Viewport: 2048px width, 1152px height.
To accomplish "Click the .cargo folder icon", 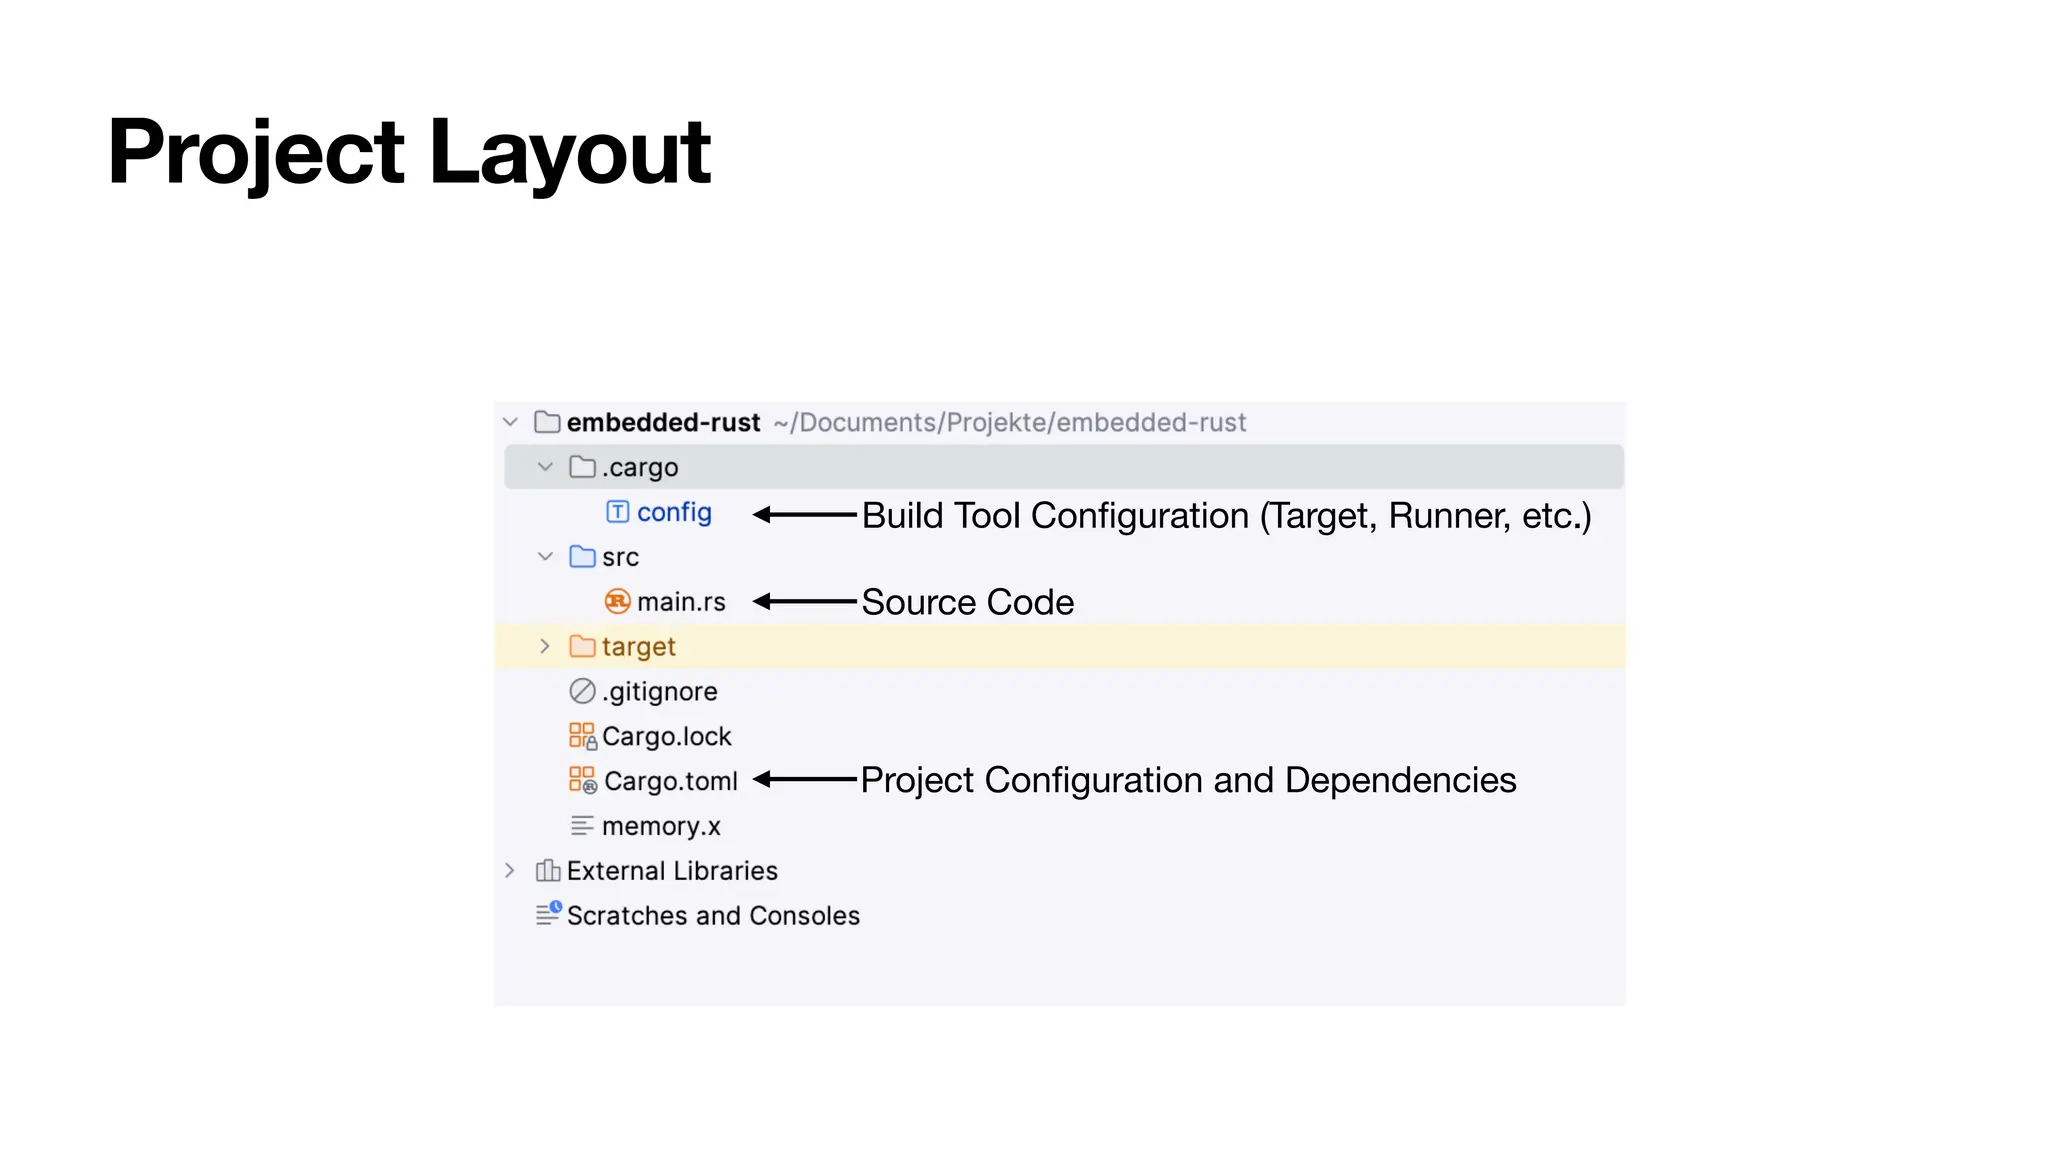I will [x=582, y=467].
